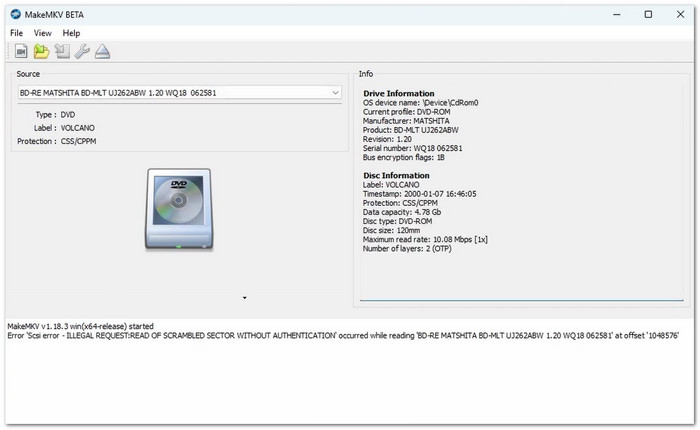Open Preferences with the wrench icon
The image size is (700, 430).
tap(82, 51)
